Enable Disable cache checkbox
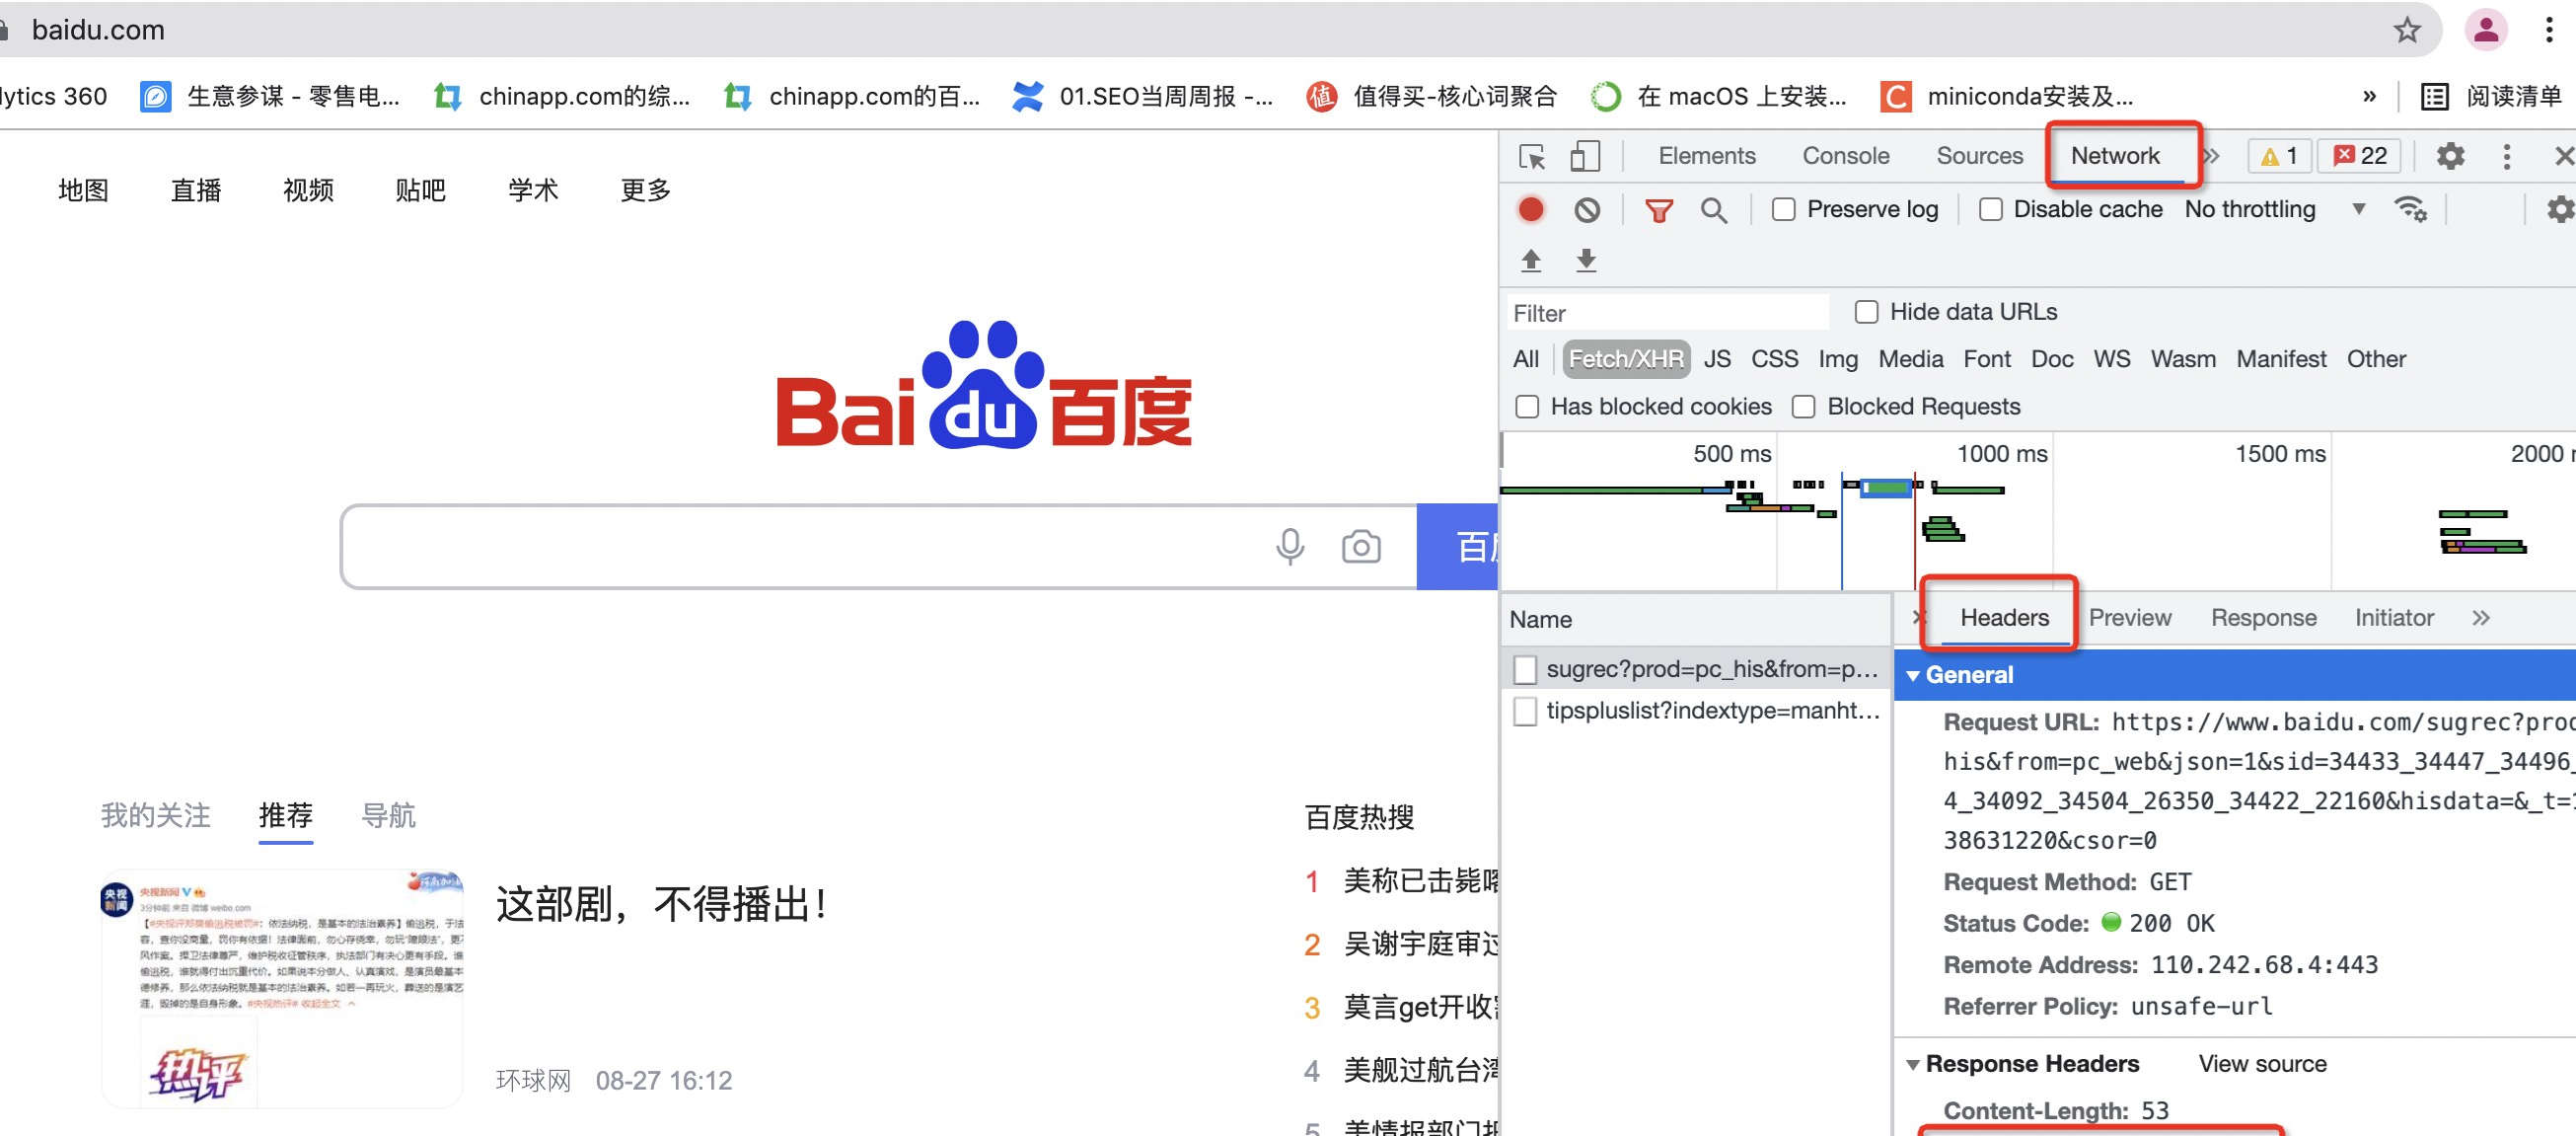2576x1136 pixels. pos(1990,209)
